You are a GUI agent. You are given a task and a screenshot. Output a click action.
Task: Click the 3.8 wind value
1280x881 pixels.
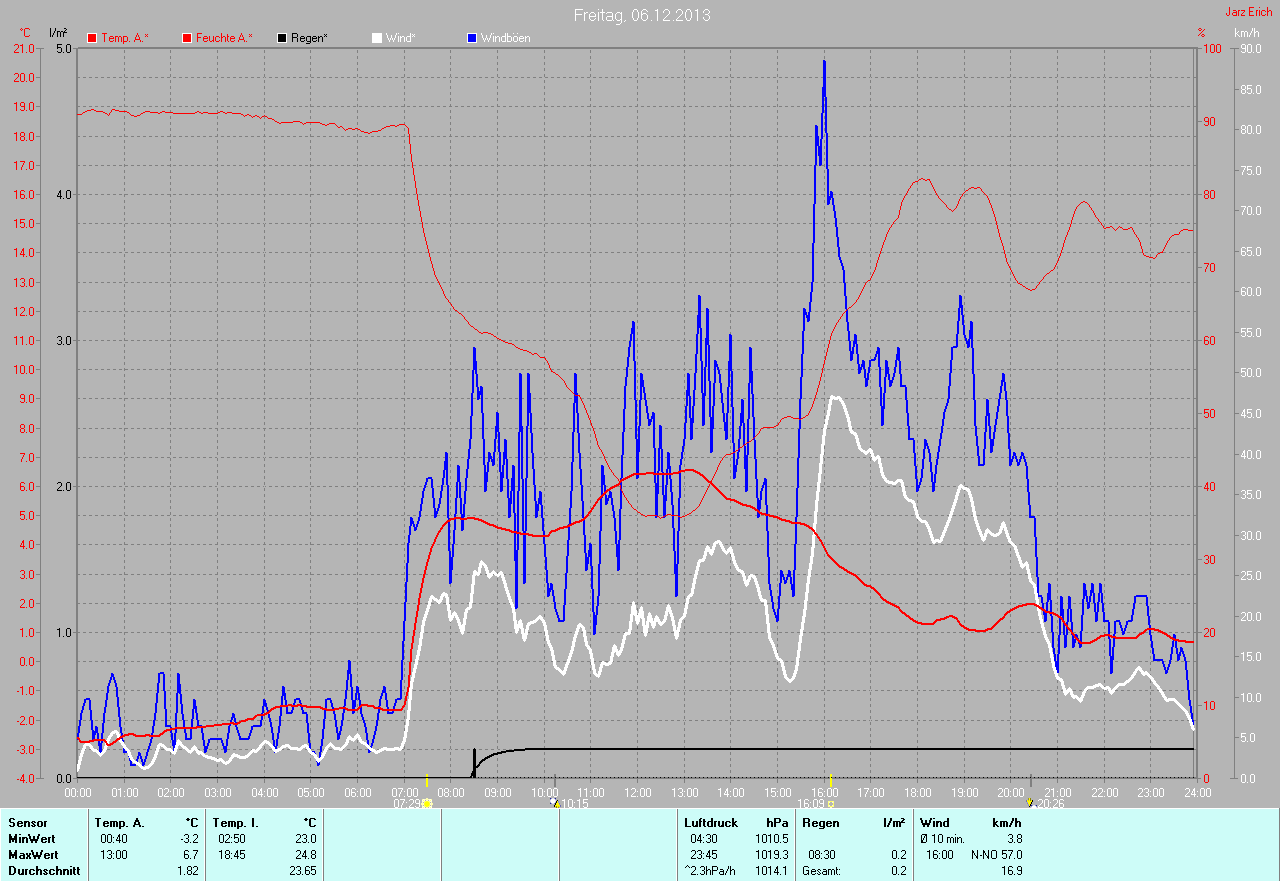pyautogui.click(x=1013, y=839)
